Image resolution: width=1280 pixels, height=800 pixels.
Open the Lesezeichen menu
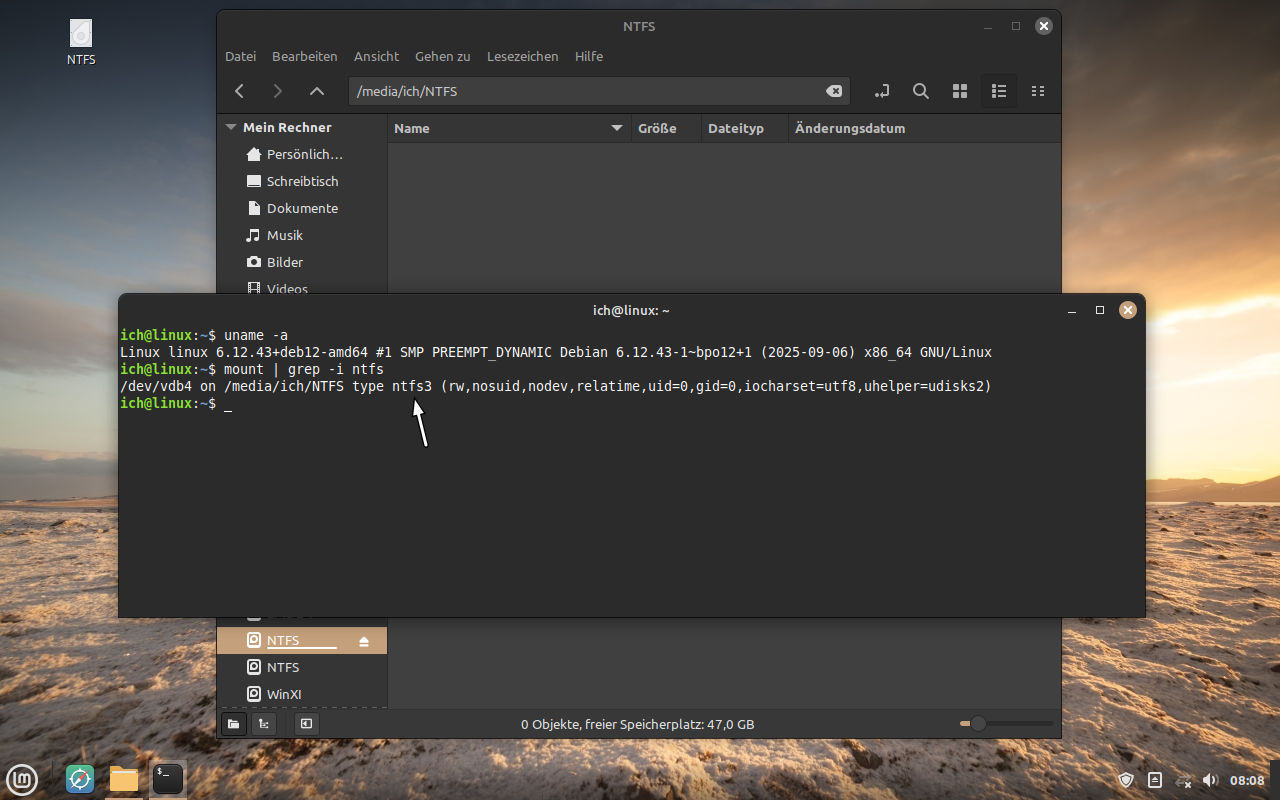click(x=523, y=57)
